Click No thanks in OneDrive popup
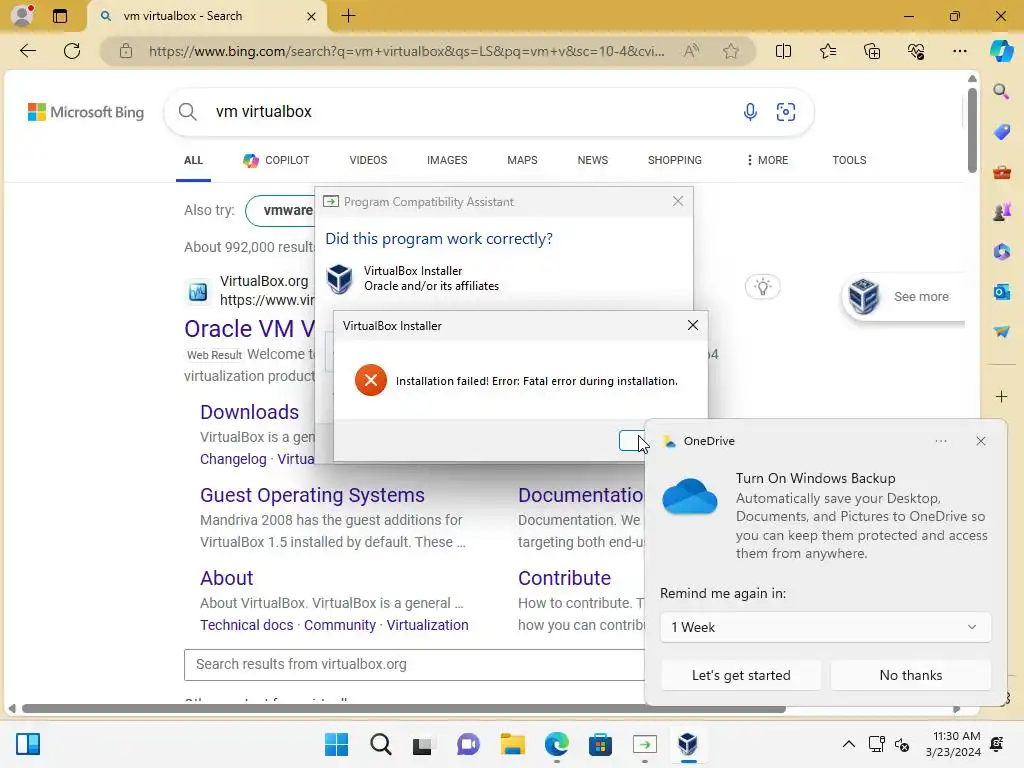 (x=910, y=675)
